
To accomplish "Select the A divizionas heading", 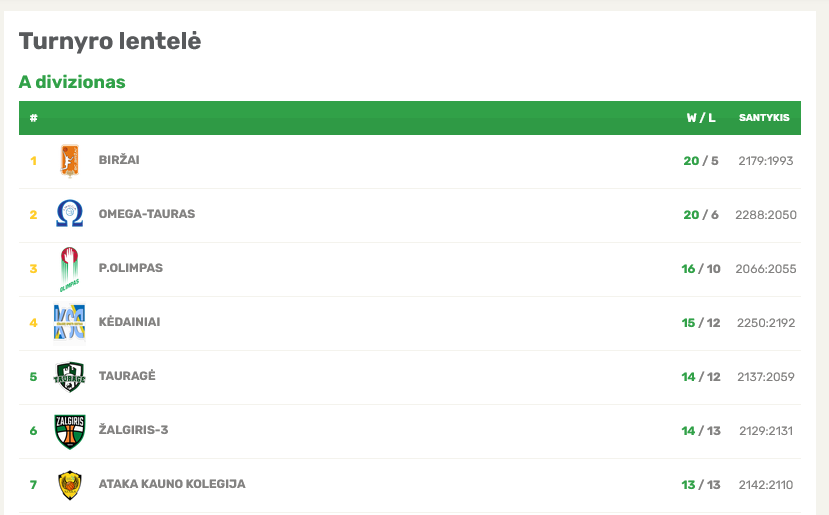I will point(72,82).
